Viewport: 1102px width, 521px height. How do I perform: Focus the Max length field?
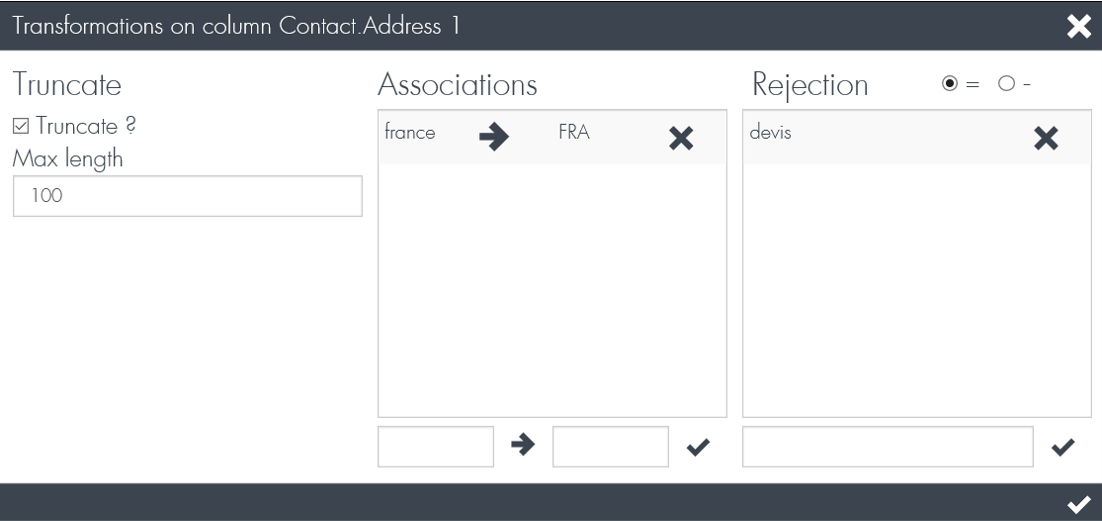click(188, 195)
